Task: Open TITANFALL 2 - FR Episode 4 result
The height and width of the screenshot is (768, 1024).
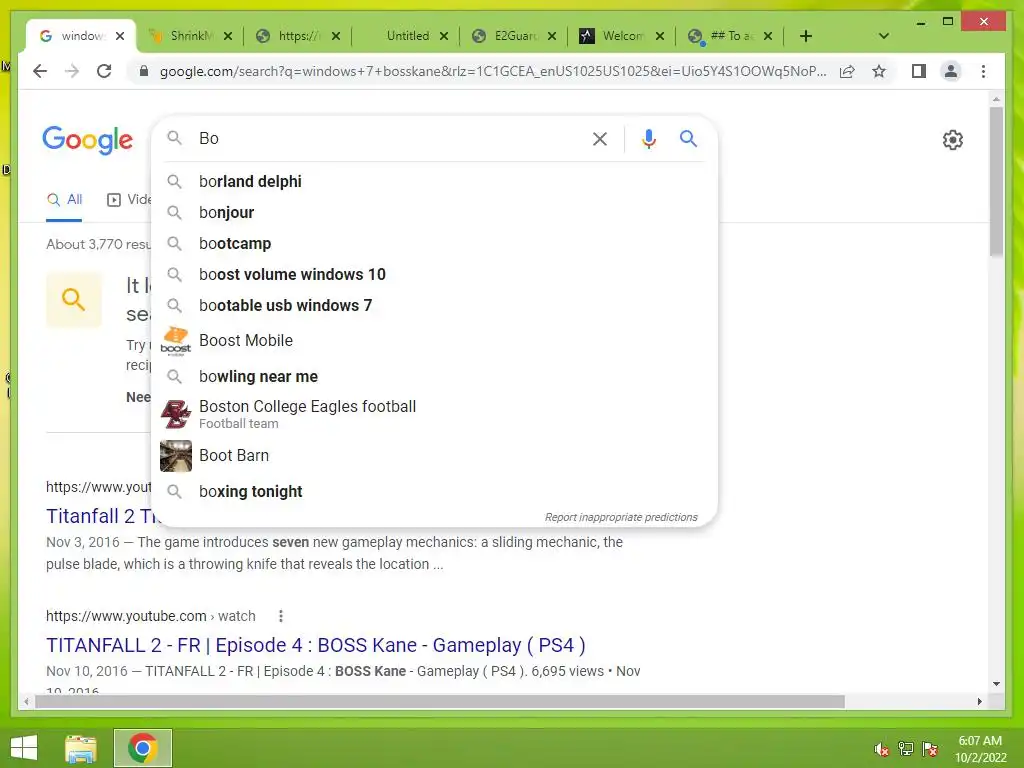Action: click(315, 645)
